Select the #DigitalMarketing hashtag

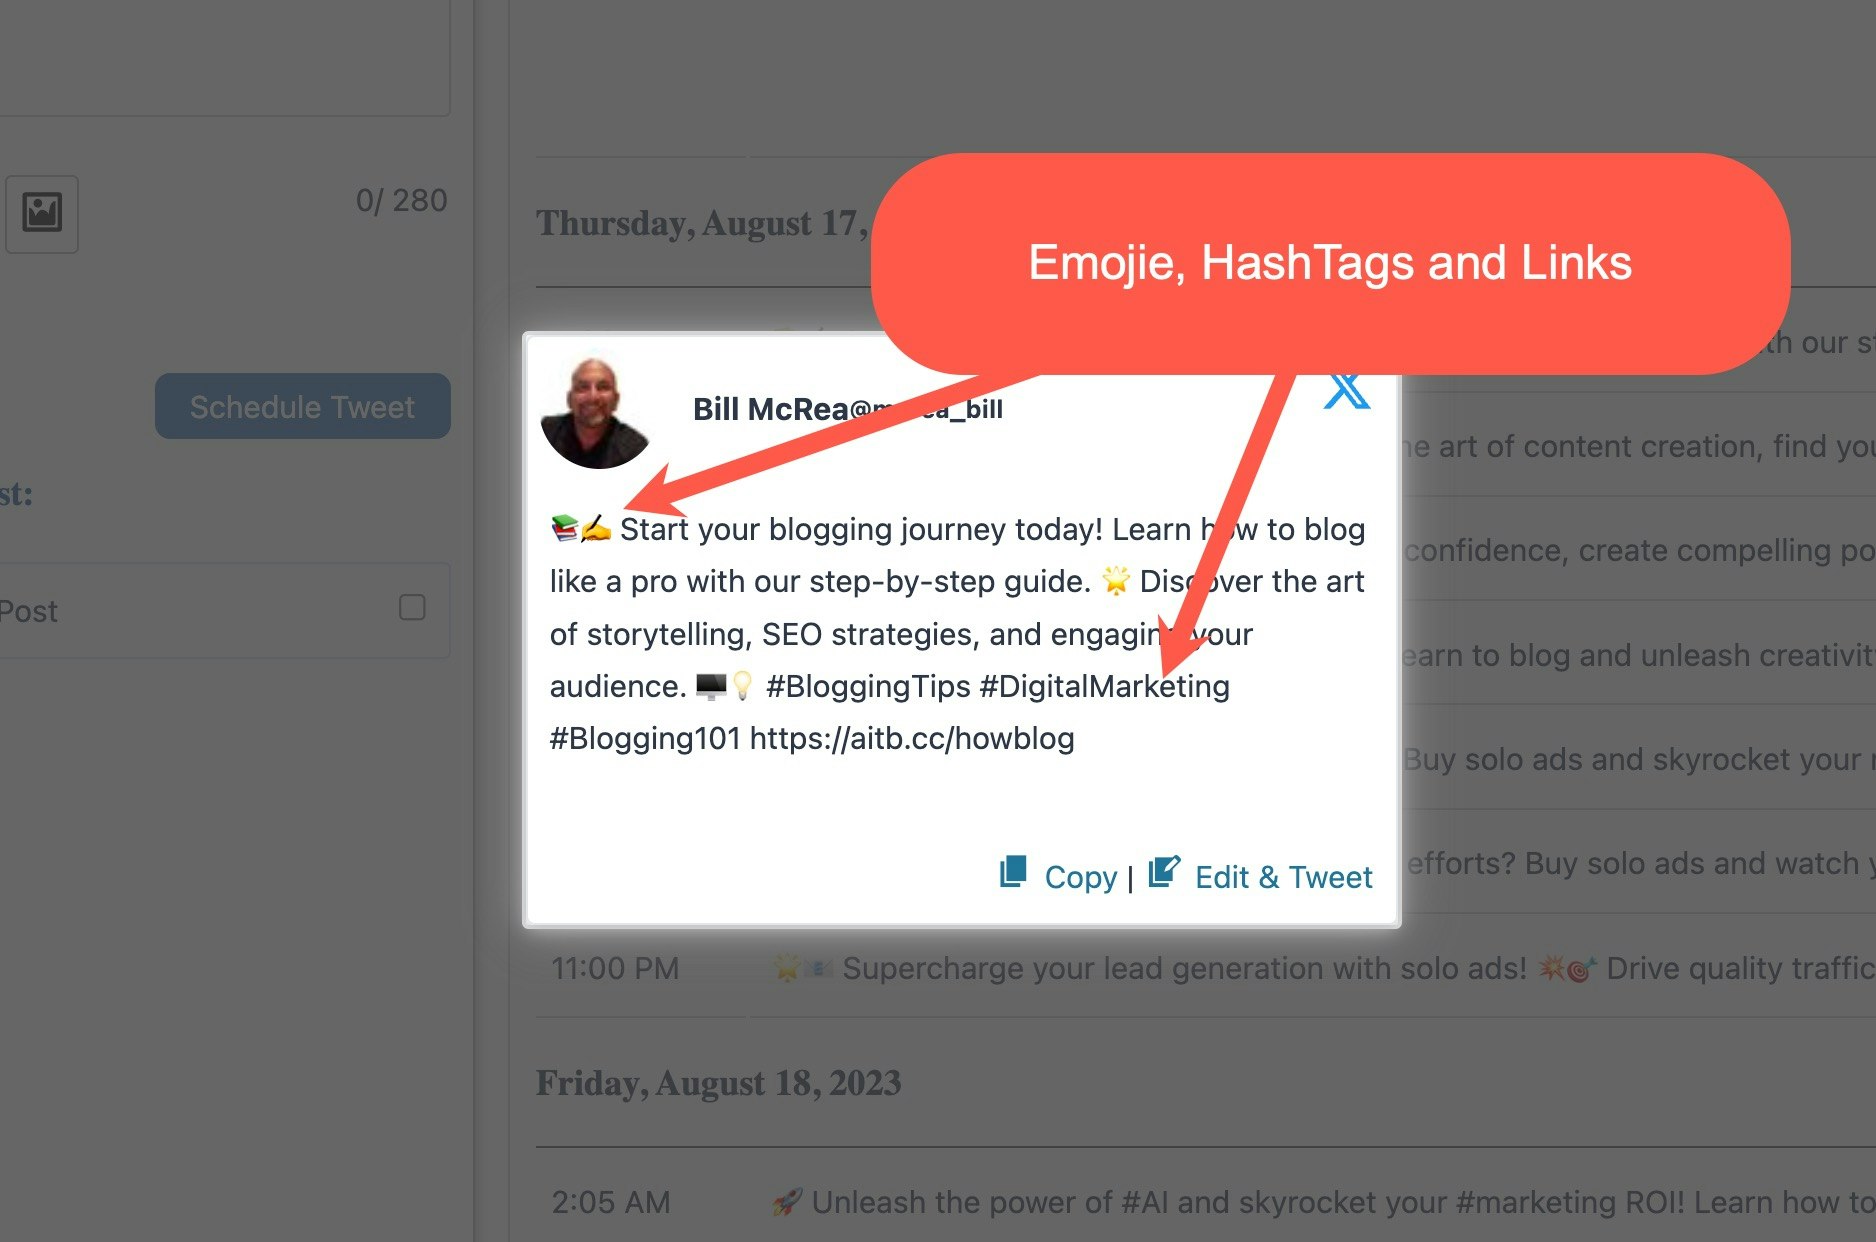click(1104, 687)
